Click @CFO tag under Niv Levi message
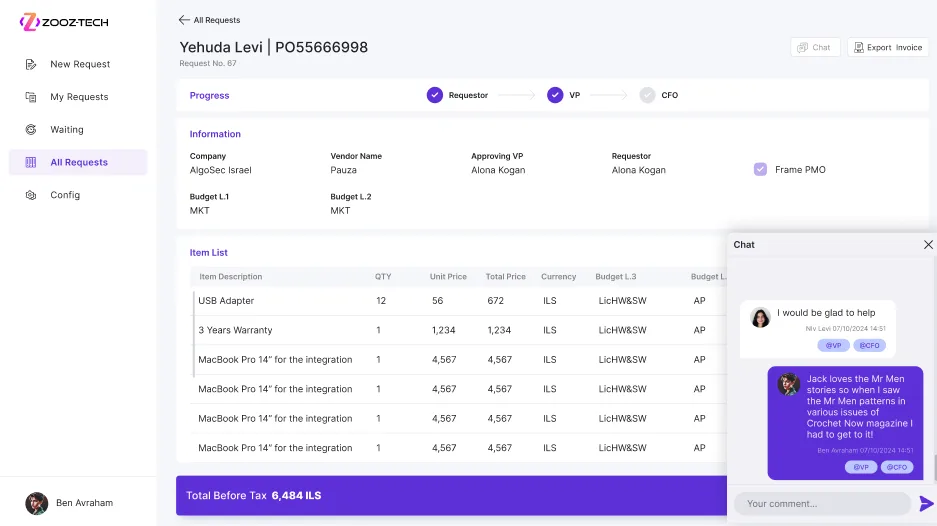Screen dimensions: 937x526 869,345
